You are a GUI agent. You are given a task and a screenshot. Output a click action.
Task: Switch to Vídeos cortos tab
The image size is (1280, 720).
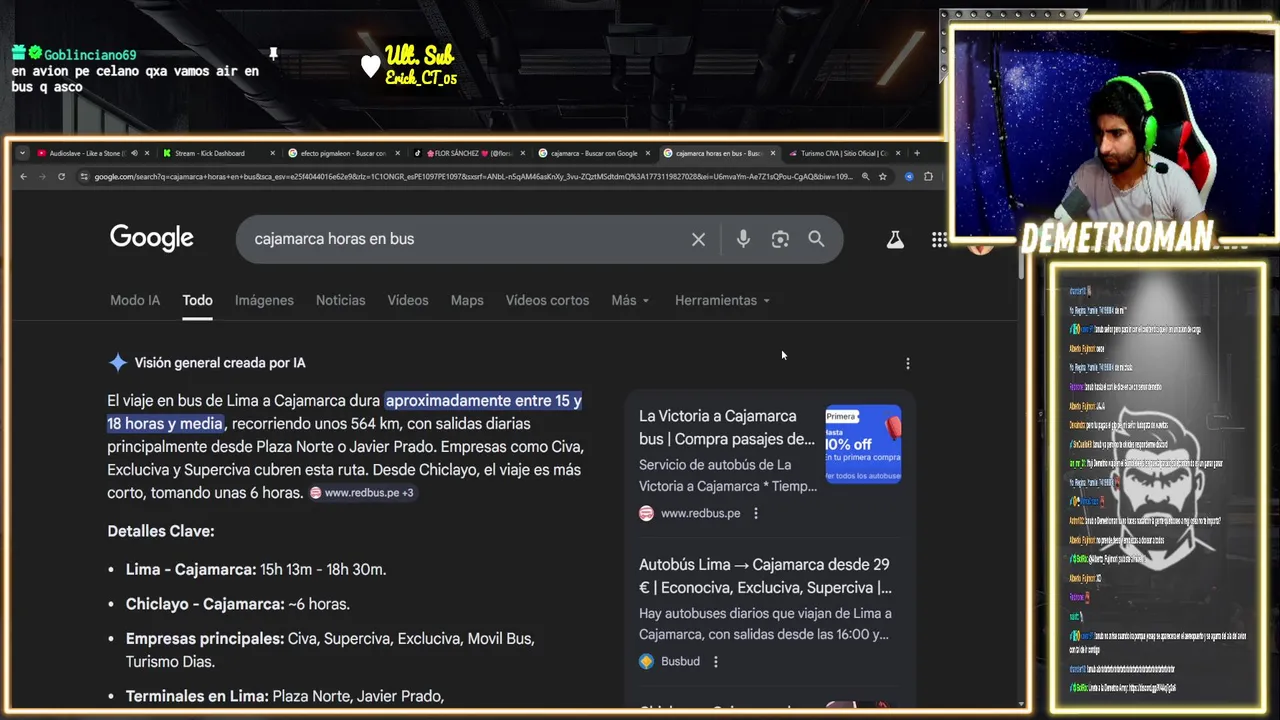click(x=547, y=300)
